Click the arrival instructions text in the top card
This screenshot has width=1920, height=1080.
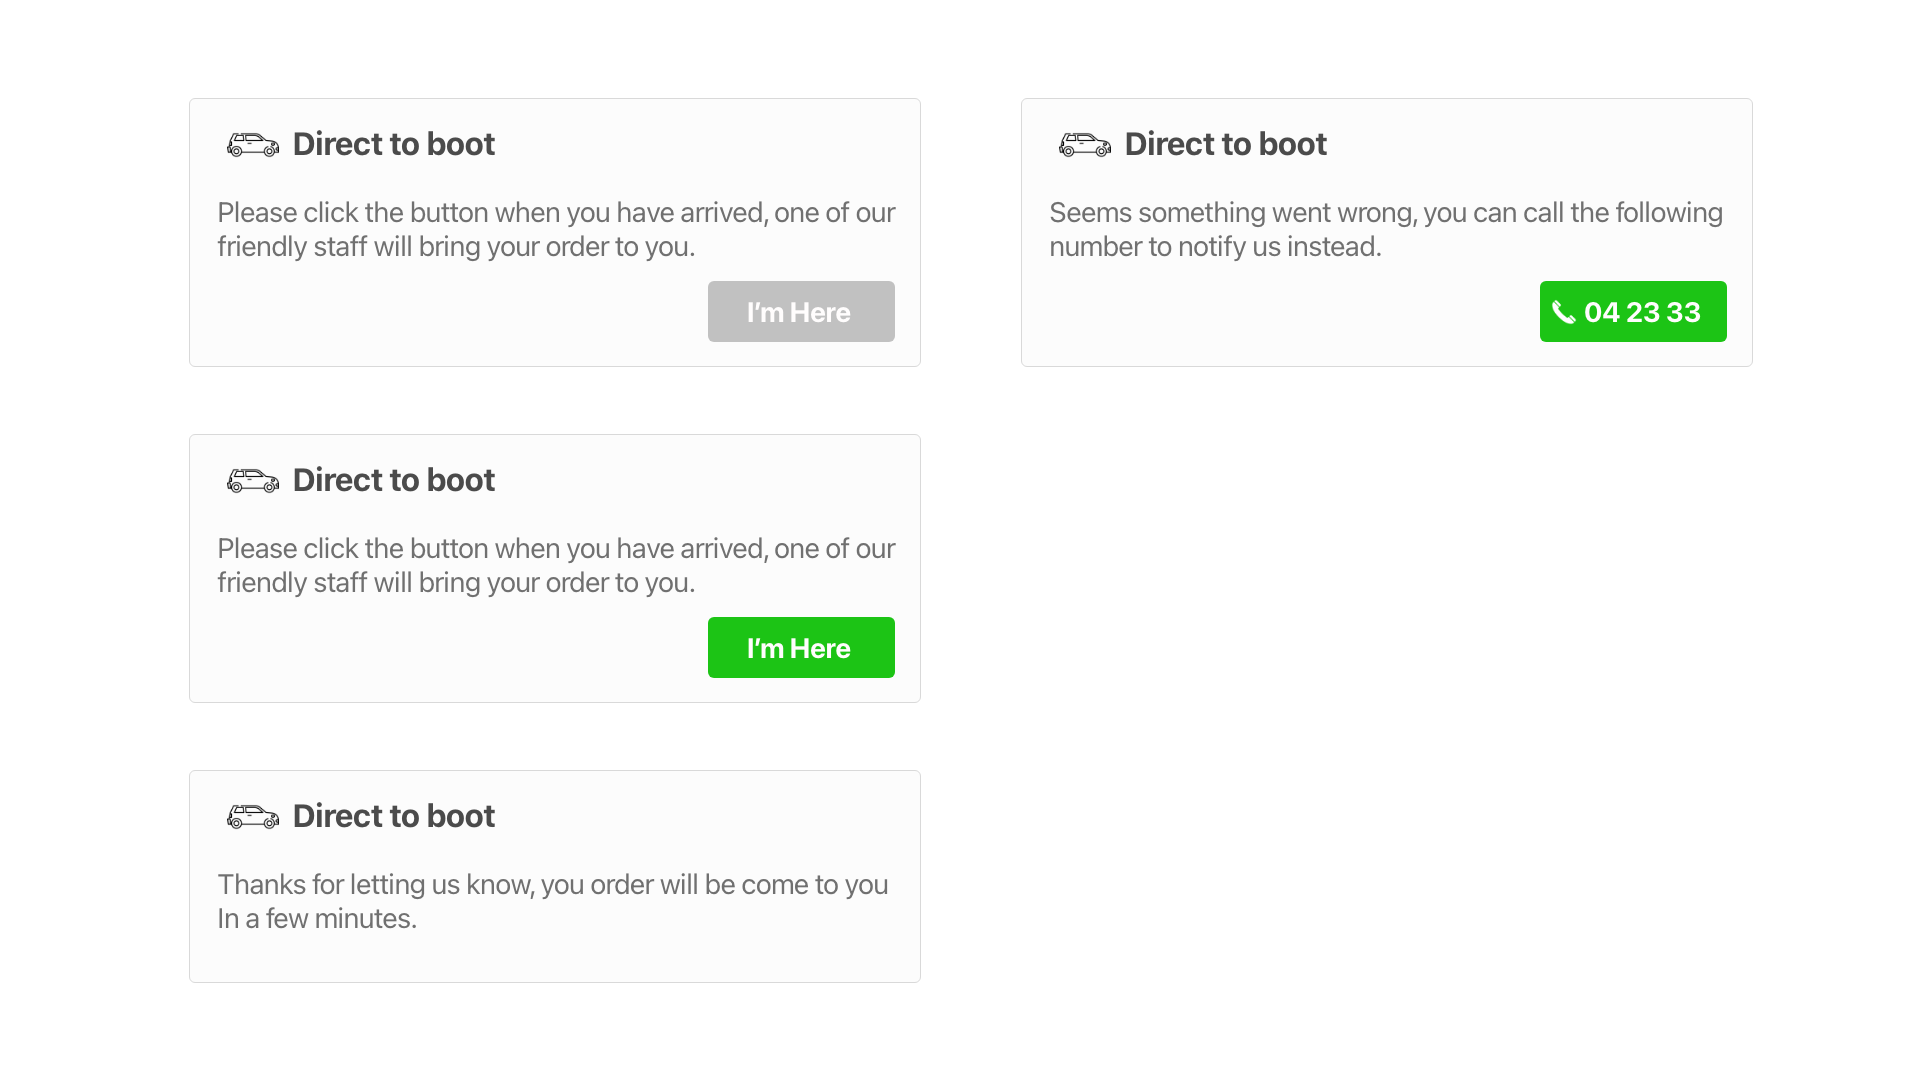point(556,229)
